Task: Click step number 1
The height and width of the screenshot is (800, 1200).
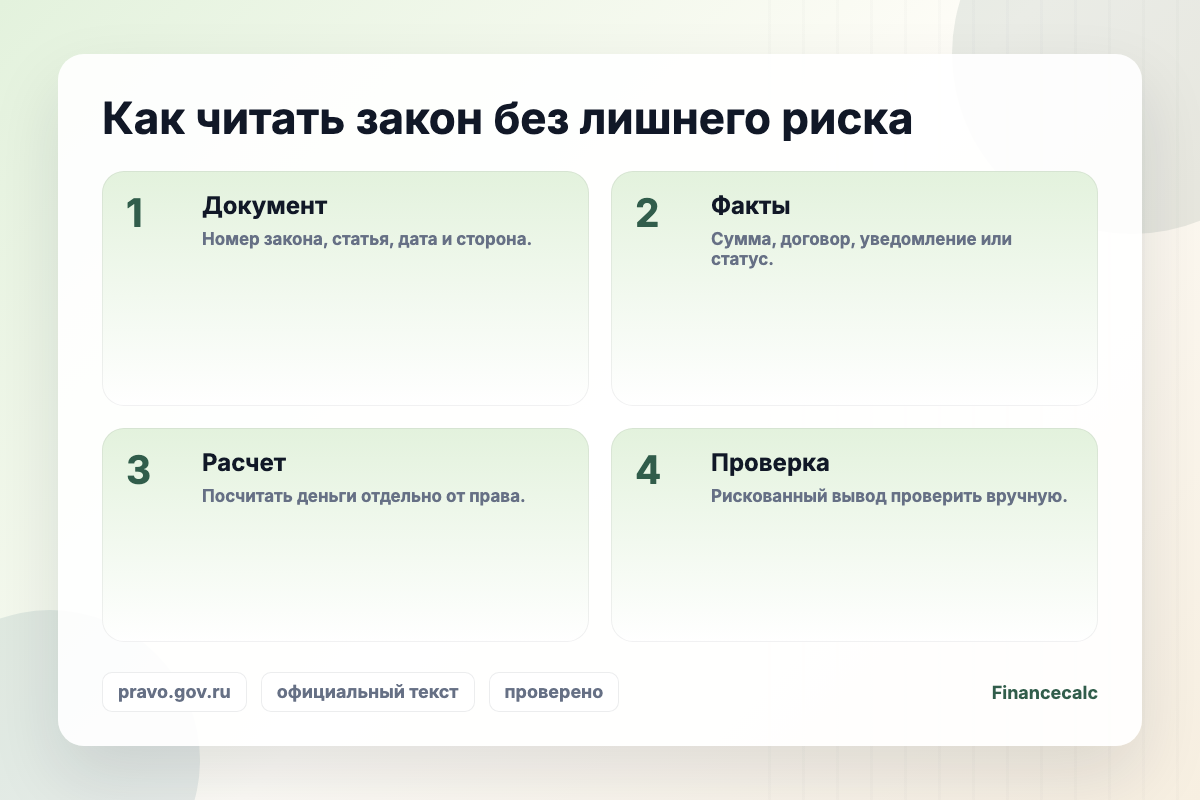Action: click(x=135, y=214)
